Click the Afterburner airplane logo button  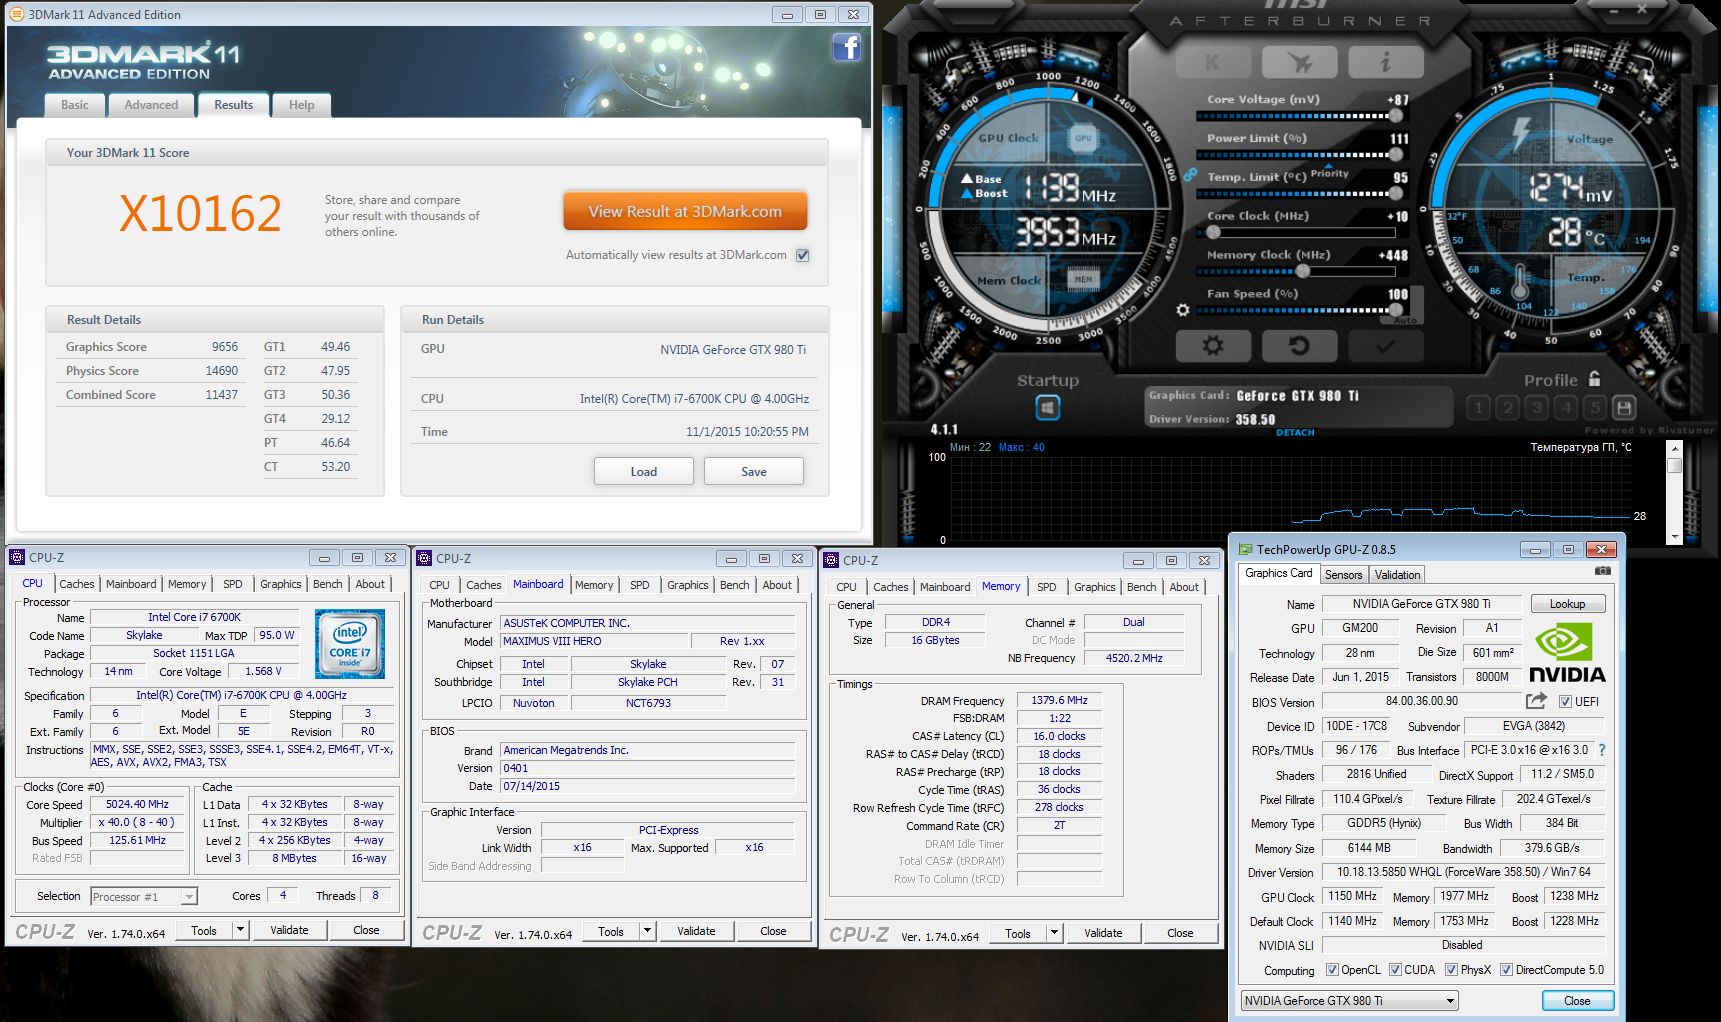coord(1299,63)
